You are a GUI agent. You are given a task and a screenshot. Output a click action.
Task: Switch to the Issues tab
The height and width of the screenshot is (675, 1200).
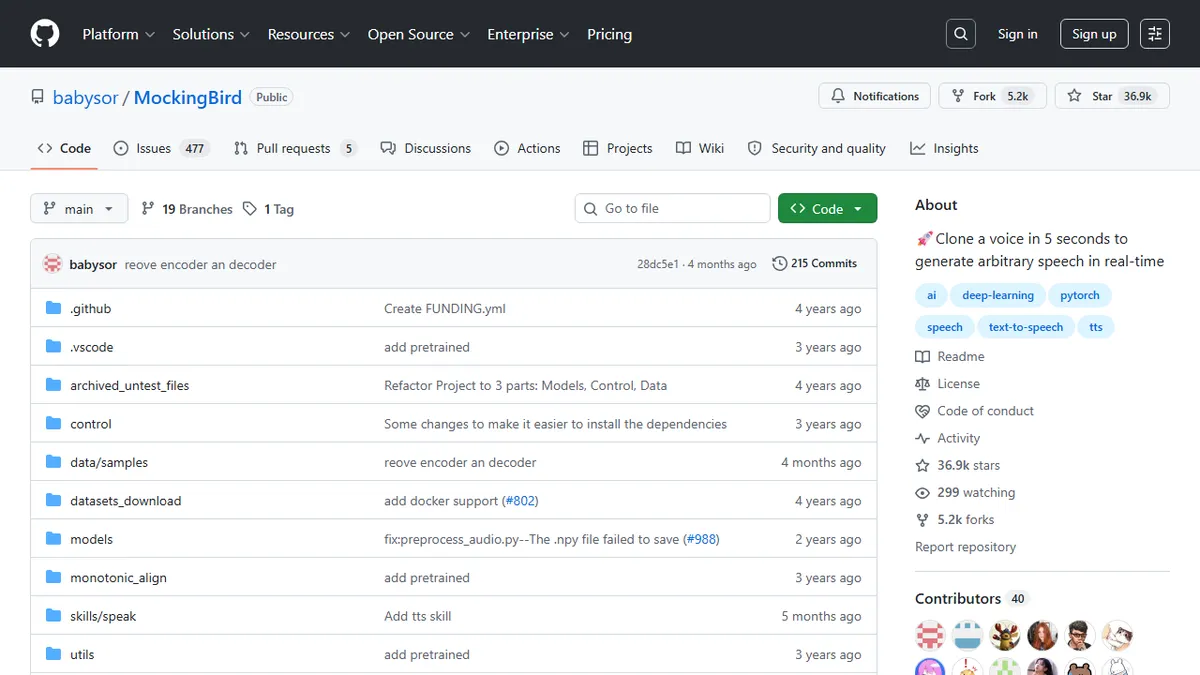coord(161,148)
